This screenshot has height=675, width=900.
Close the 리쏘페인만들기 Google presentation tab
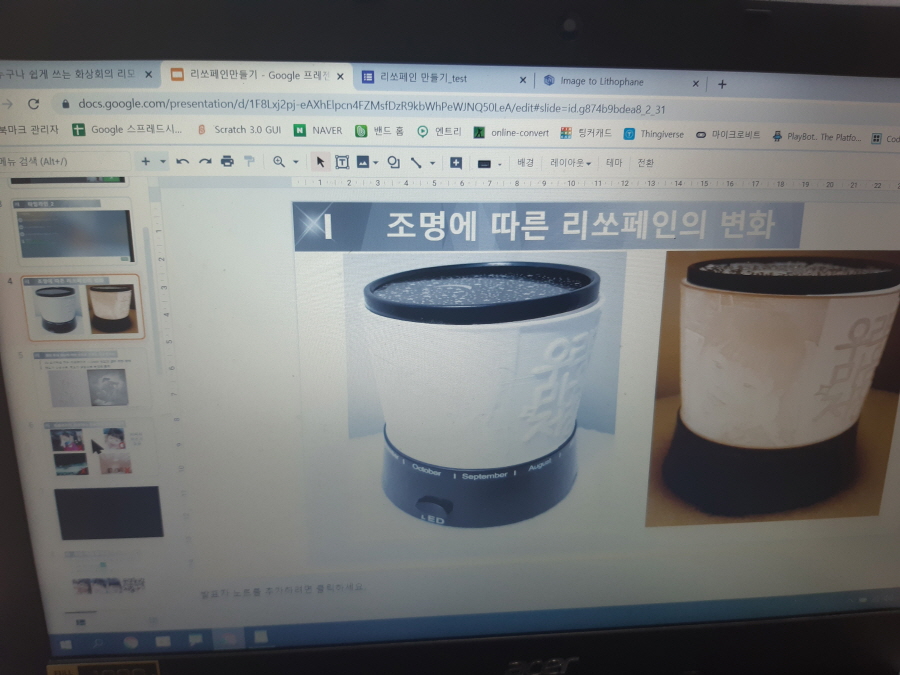pyautogui.click(x=340, y=76)
